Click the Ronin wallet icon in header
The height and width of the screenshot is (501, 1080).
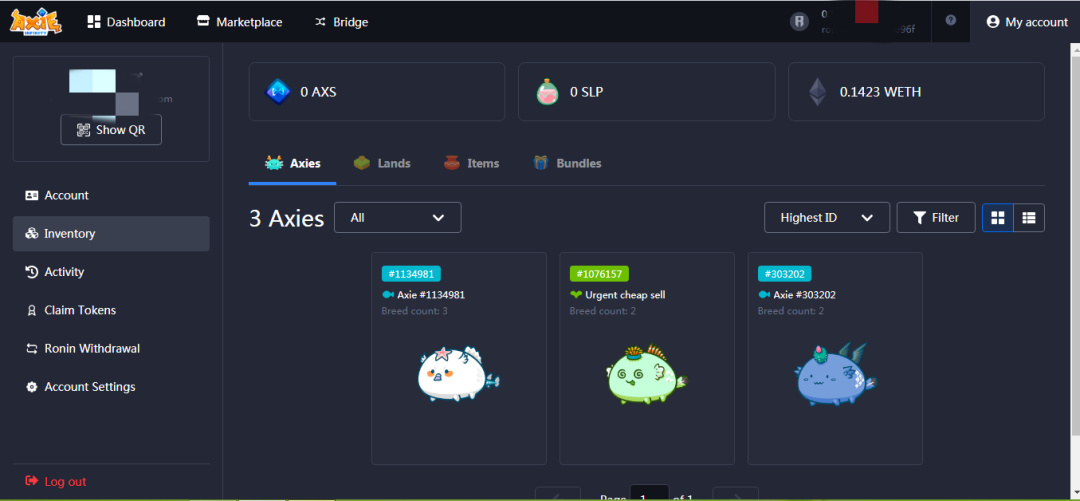[799, 21]
